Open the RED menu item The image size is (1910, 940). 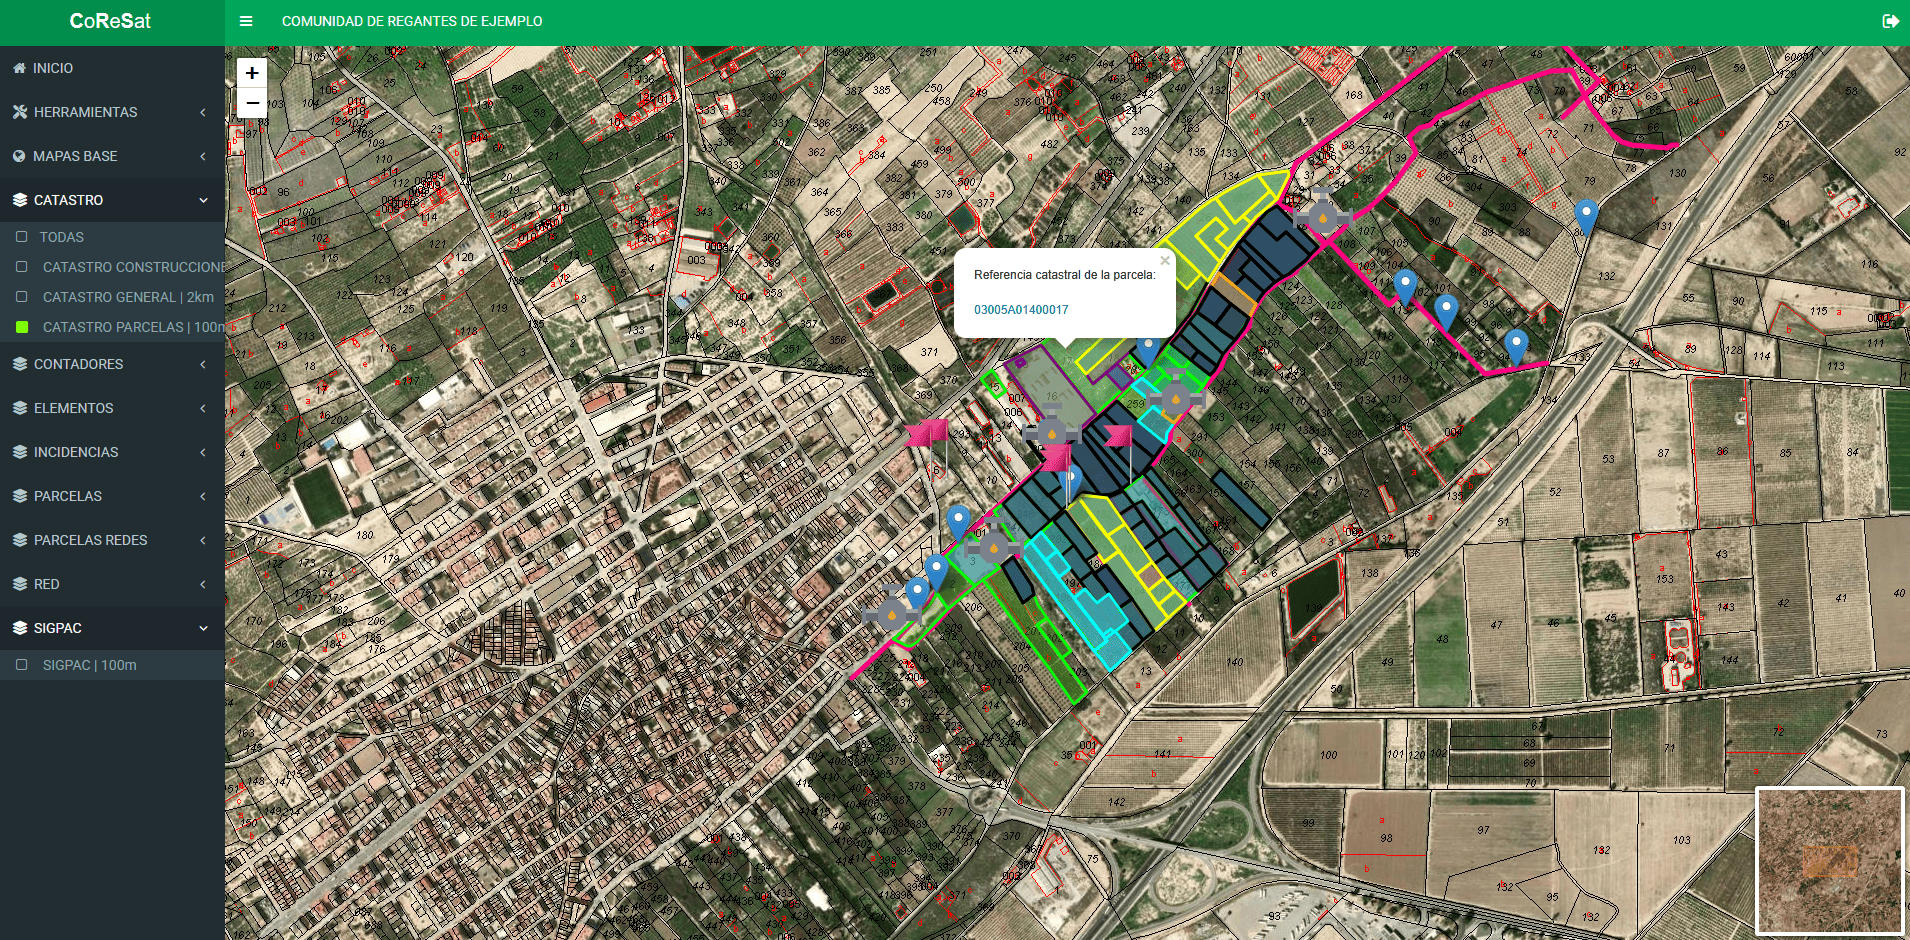click(46, 584)
